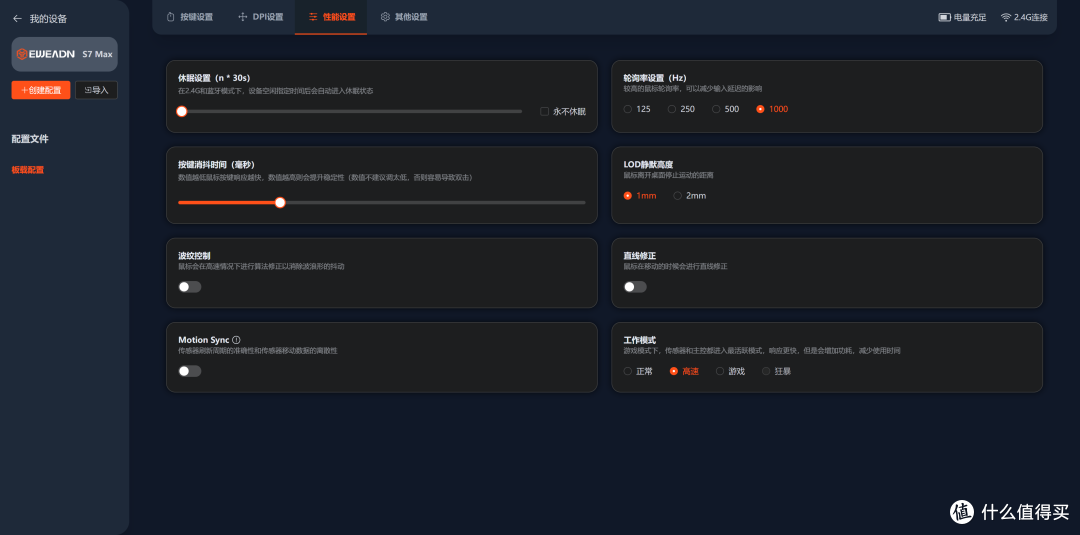Click the back arrow beside 我的设备
1080x535 pixels.
click(17, 19)
